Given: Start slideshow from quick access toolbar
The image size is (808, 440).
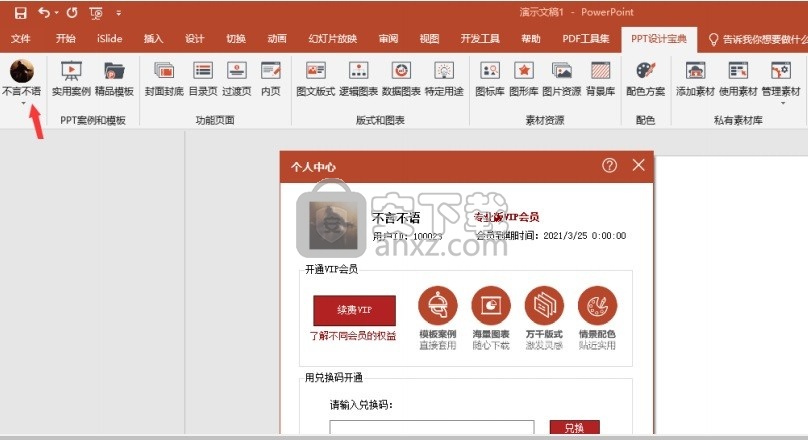Looking at the screenshot, I should (96, 13).
